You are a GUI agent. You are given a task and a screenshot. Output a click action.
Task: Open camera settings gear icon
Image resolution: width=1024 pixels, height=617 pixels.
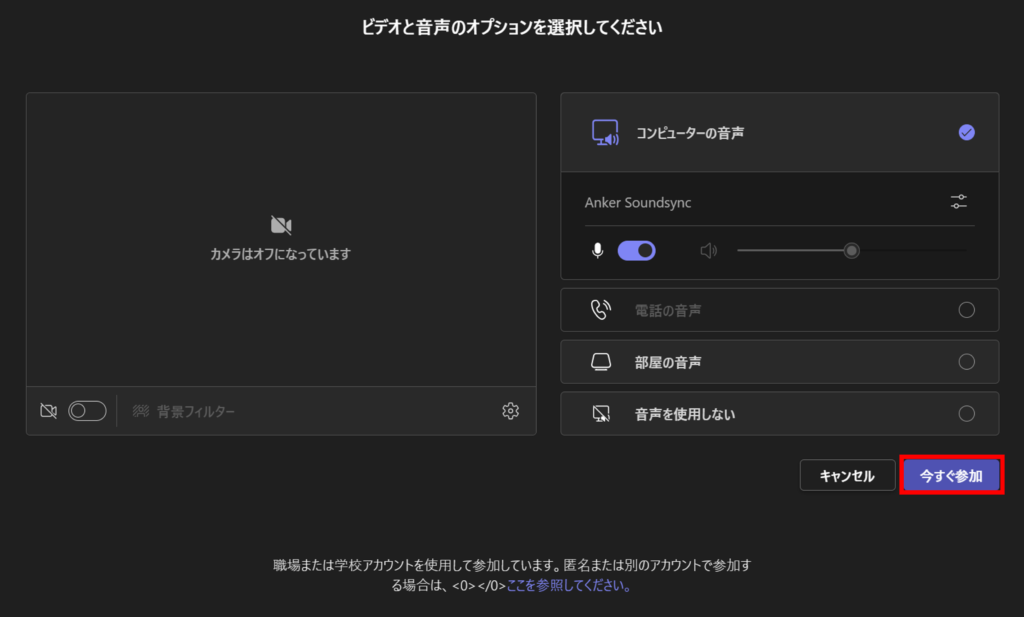(511, 411)
